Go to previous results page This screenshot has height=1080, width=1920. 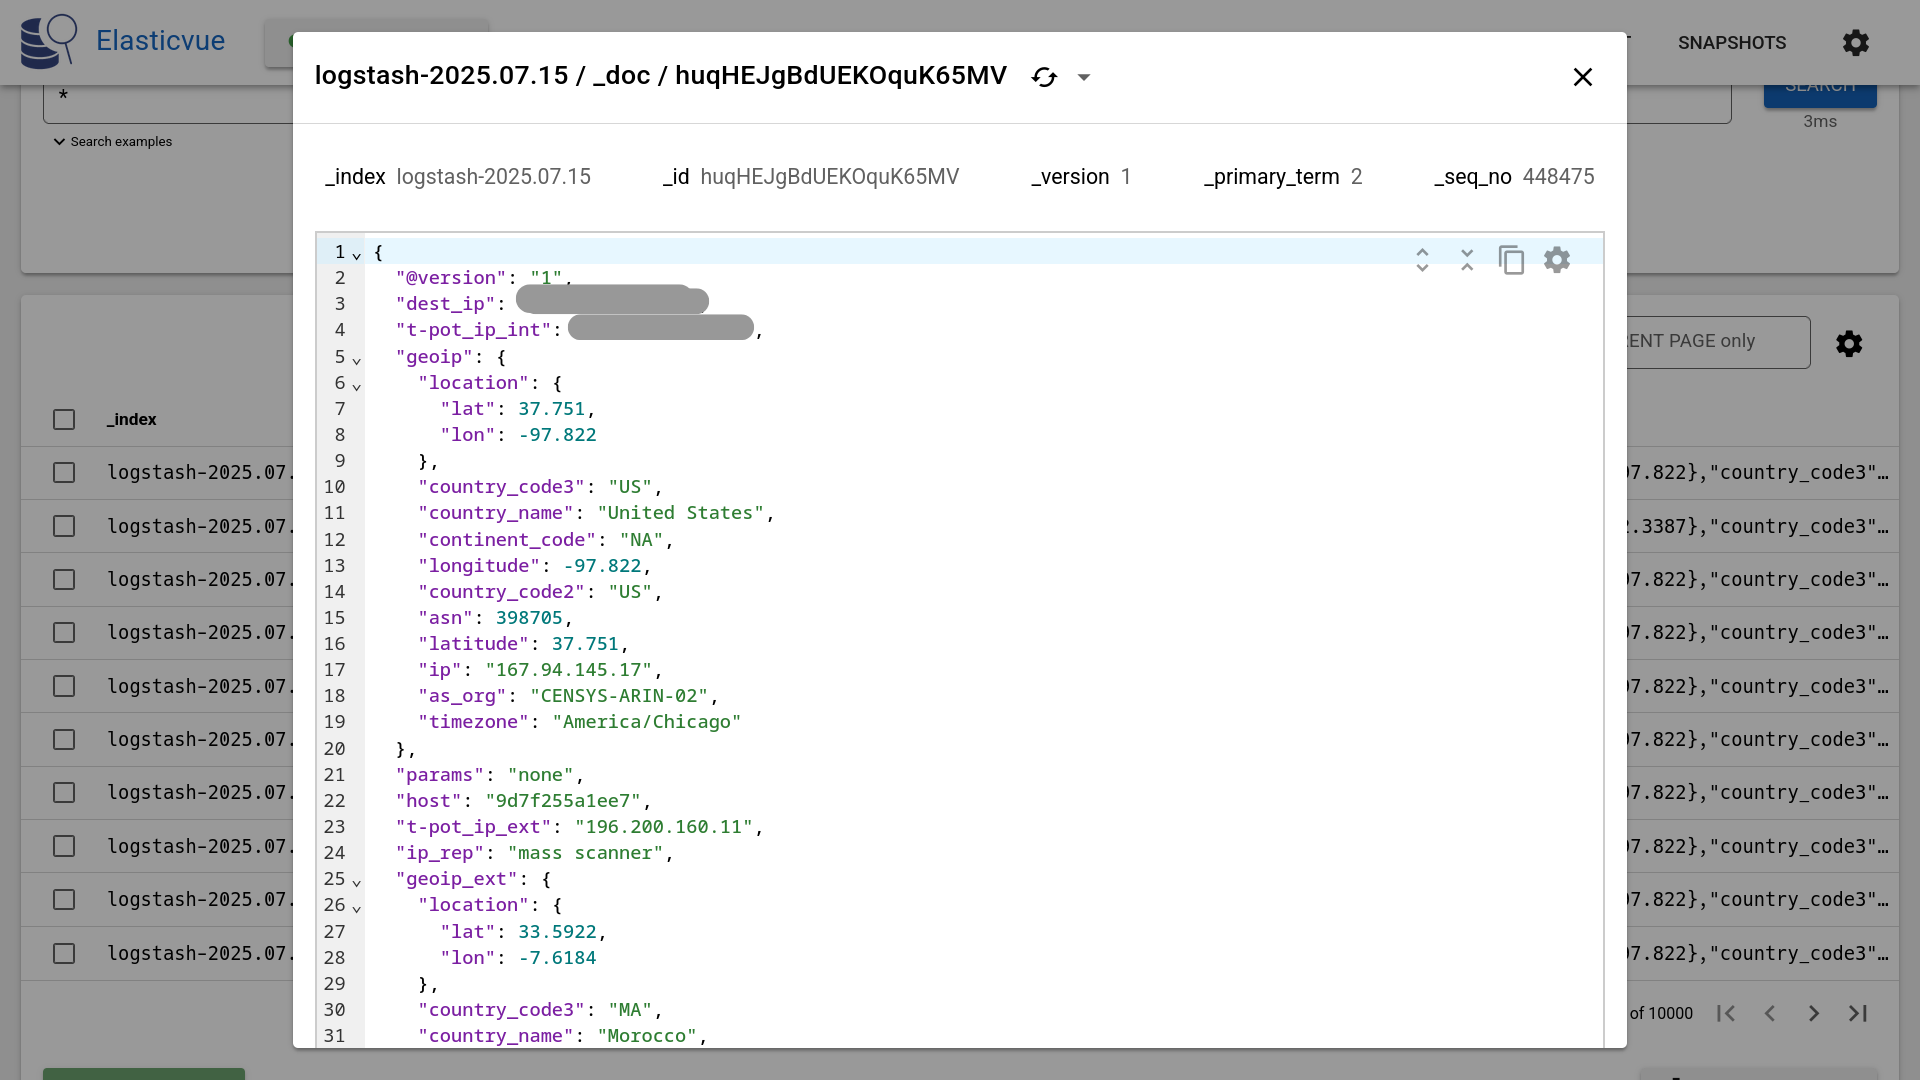1769,1013
